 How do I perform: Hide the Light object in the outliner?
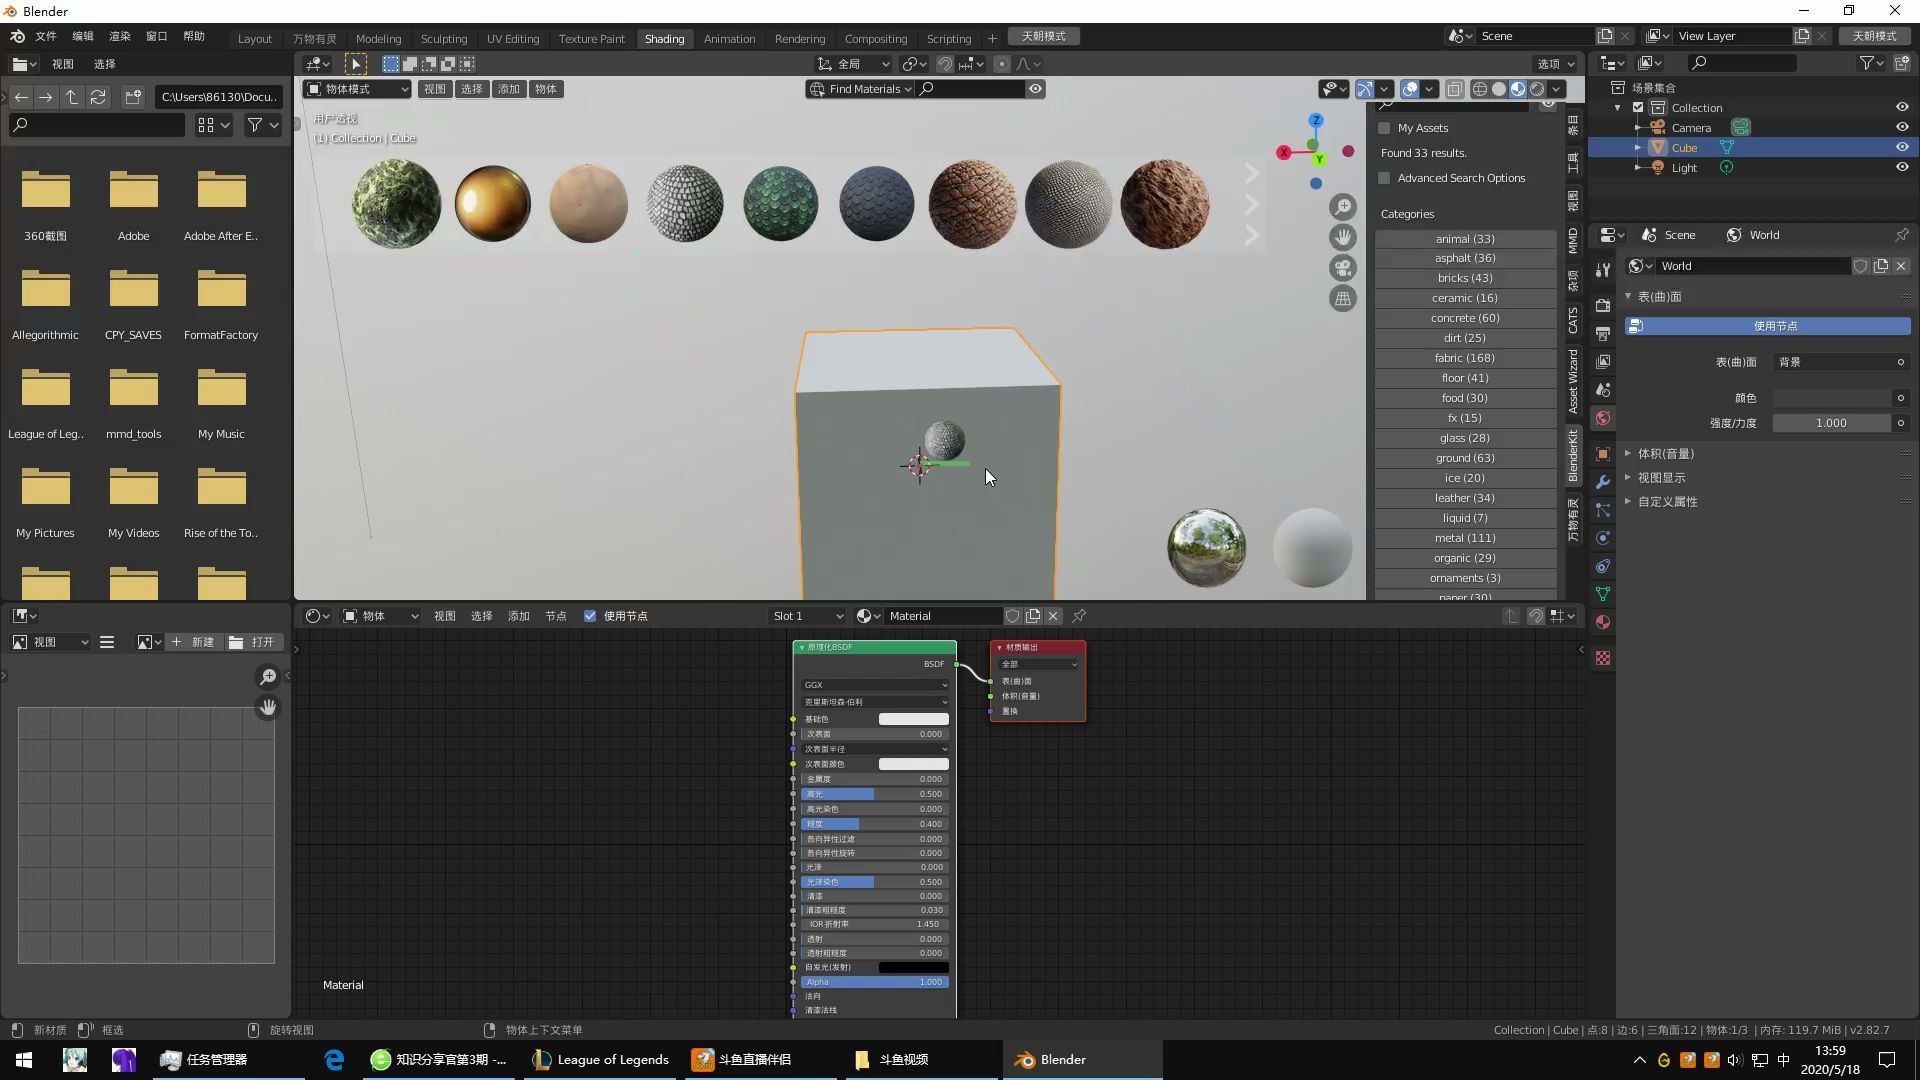1903,167
